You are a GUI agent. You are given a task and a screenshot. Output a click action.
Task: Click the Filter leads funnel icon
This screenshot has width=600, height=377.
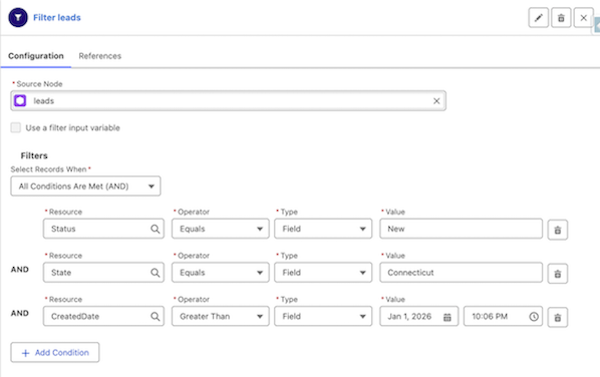coord(18,17)
